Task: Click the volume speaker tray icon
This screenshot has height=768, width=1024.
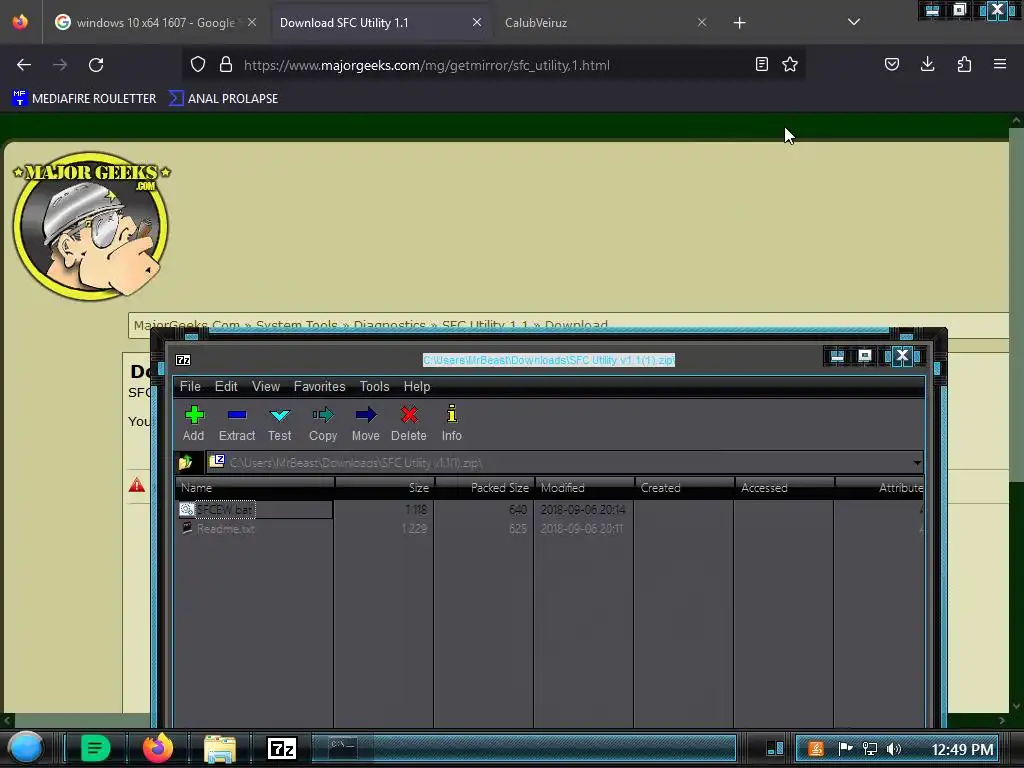Action: point(894,749)
